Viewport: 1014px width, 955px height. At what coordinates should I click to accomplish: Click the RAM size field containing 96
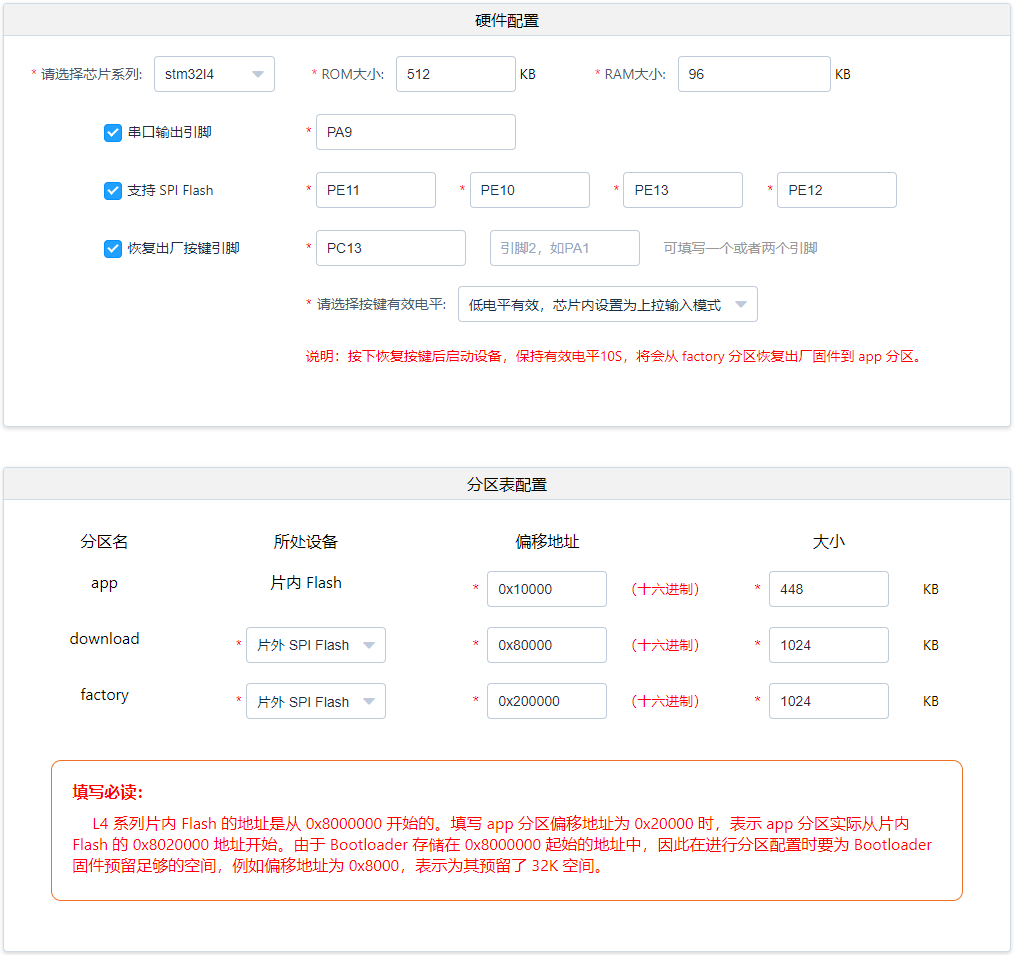(754, 74)
